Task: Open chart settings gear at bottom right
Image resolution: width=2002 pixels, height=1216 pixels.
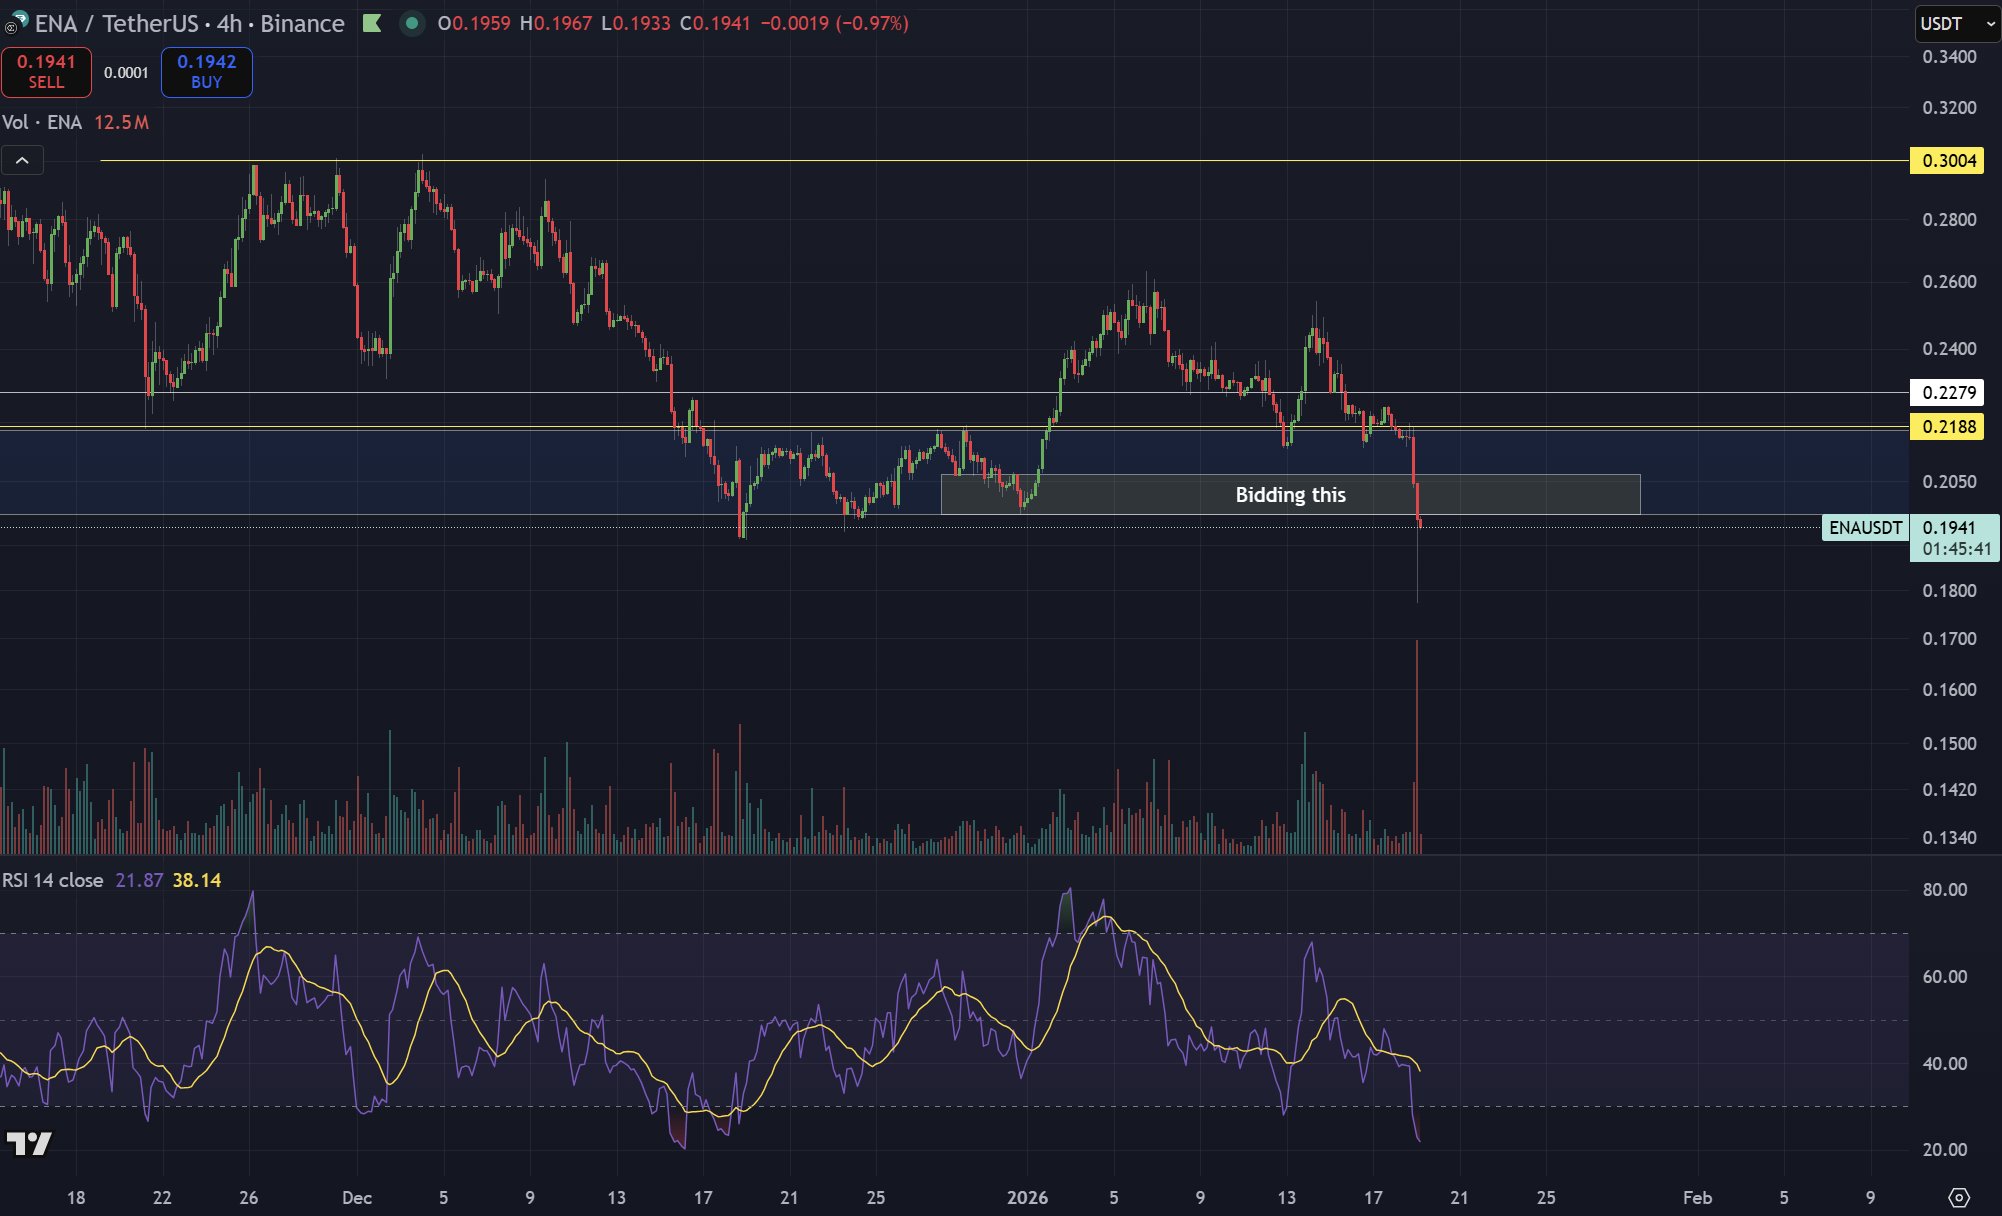Action: point(1958,1197)
